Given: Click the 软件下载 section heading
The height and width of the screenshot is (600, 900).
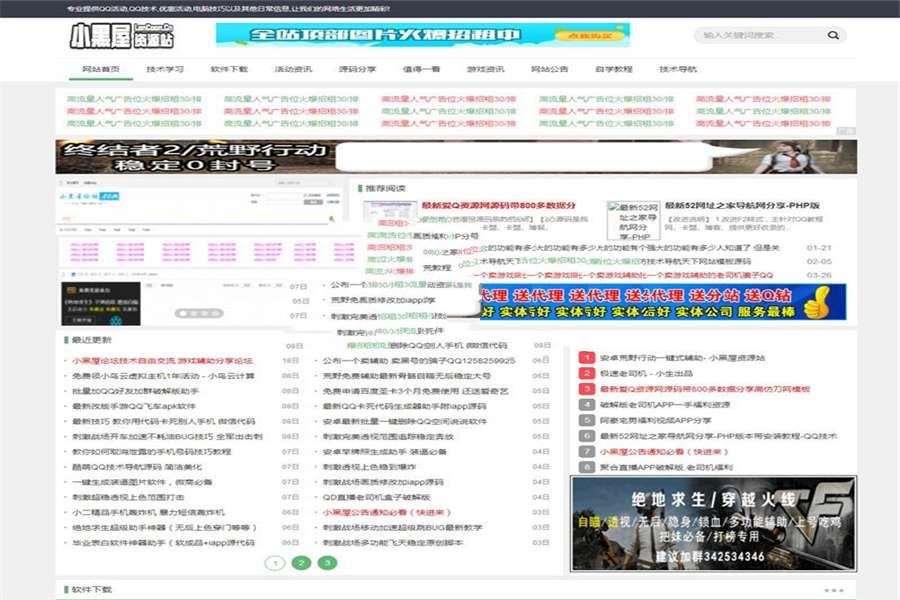Looking at the screenshot, I should pos(91,590).
